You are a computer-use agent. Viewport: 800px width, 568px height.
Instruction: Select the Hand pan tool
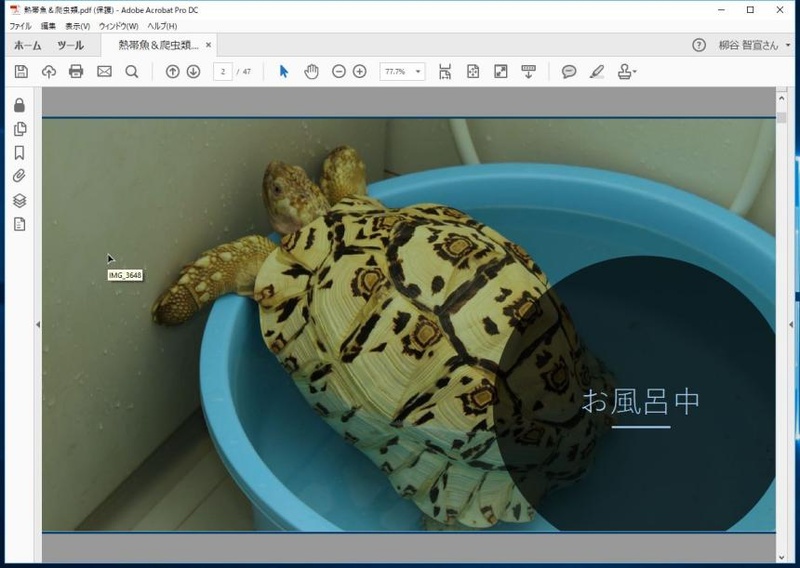(x=311, y=72)
